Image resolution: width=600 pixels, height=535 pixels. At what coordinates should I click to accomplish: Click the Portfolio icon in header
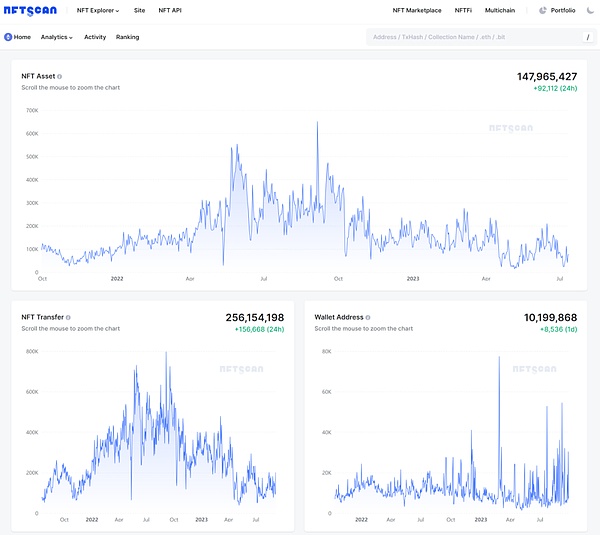point(543,10)
